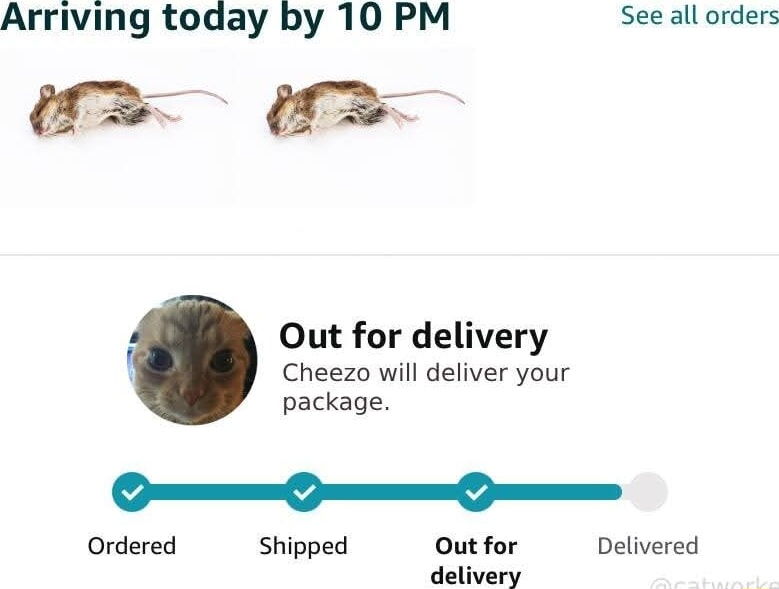This screenshot has width=779, height=589.
Task: Click progress bar between Ordered and Shipped
Action: click(218, 492)
